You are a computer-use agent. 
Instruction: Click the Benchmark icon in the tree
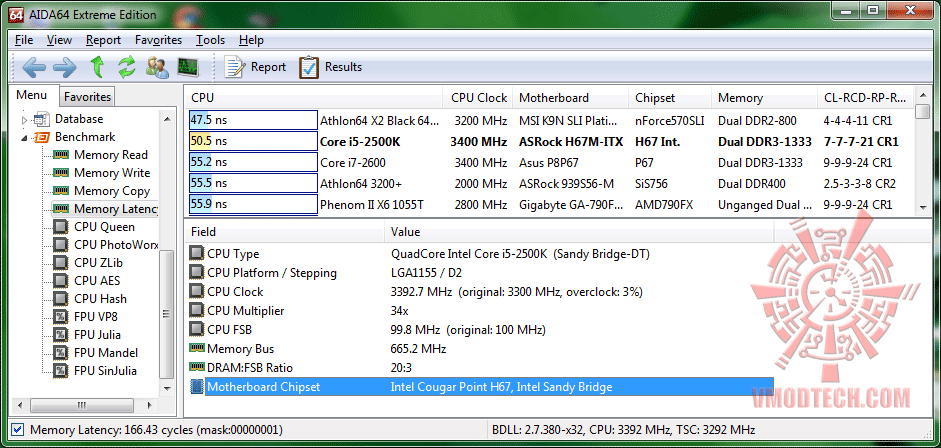tap(41, 137)
